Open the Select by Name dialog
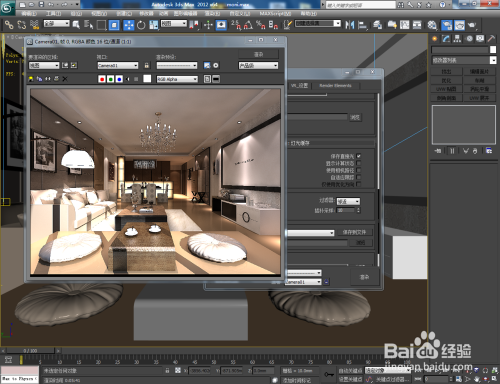 (x=88, y=25)
